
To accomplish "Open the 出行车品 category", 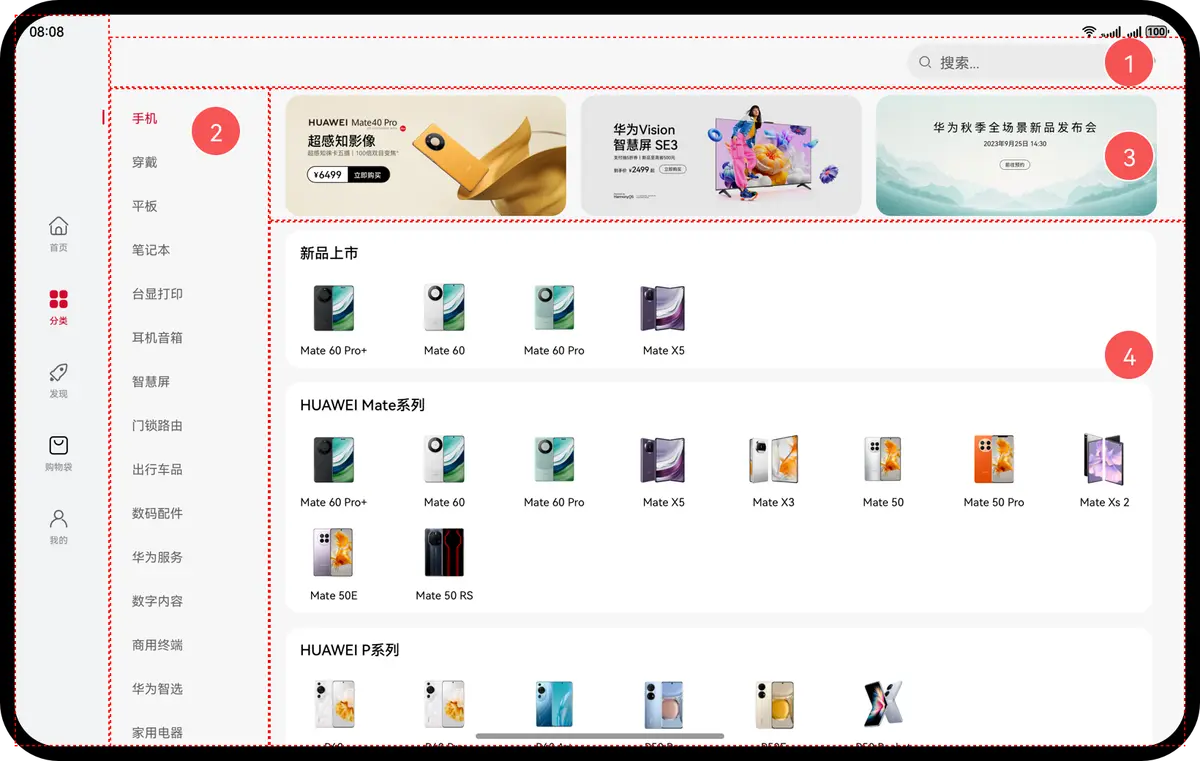I will click(x=157, y=469).
